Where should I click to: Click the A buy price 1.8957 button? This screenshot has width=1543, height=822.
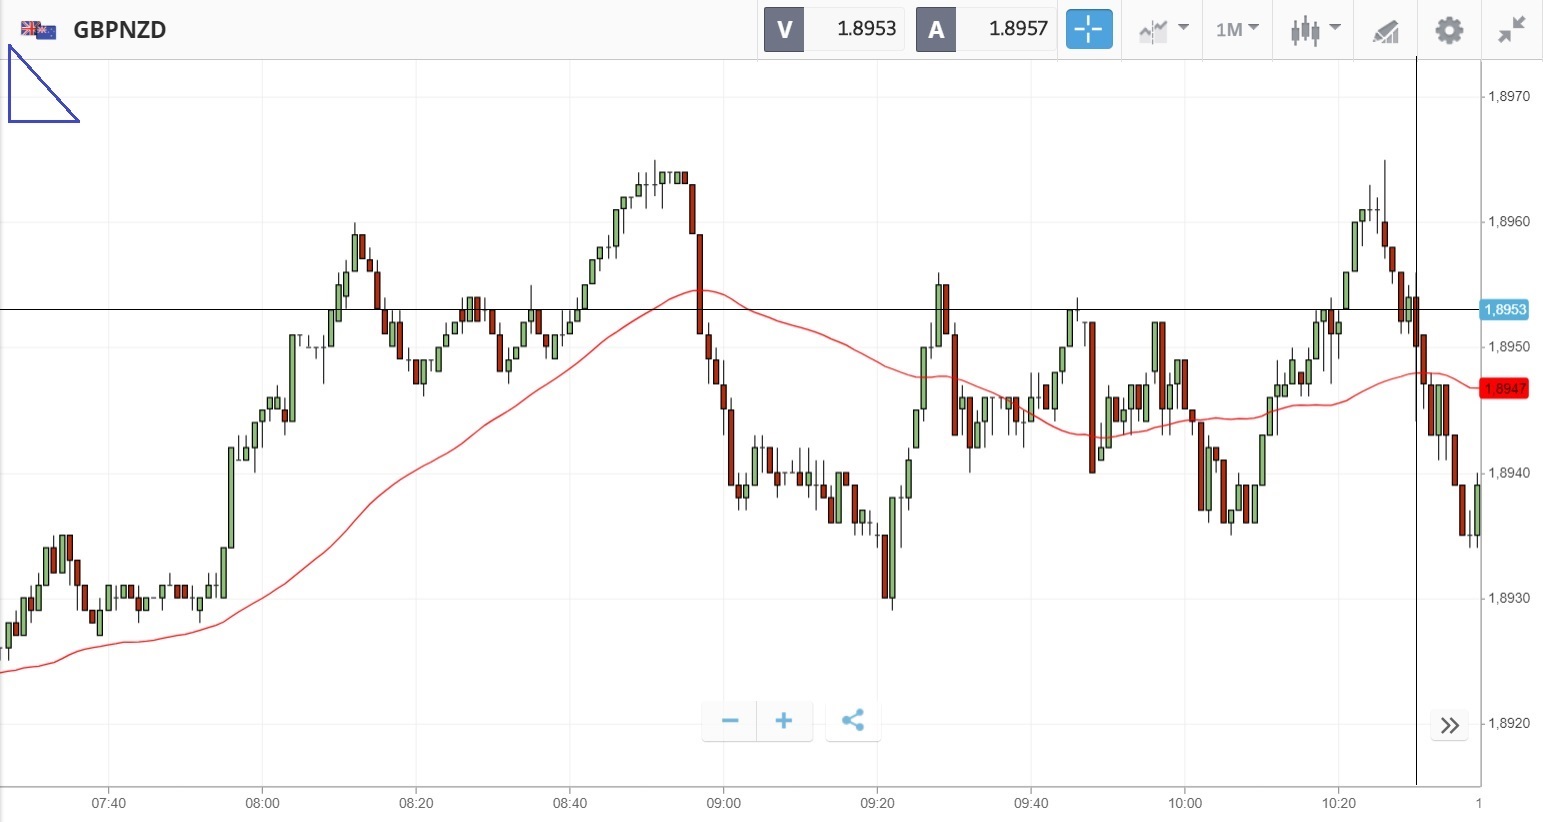point(986,29)
